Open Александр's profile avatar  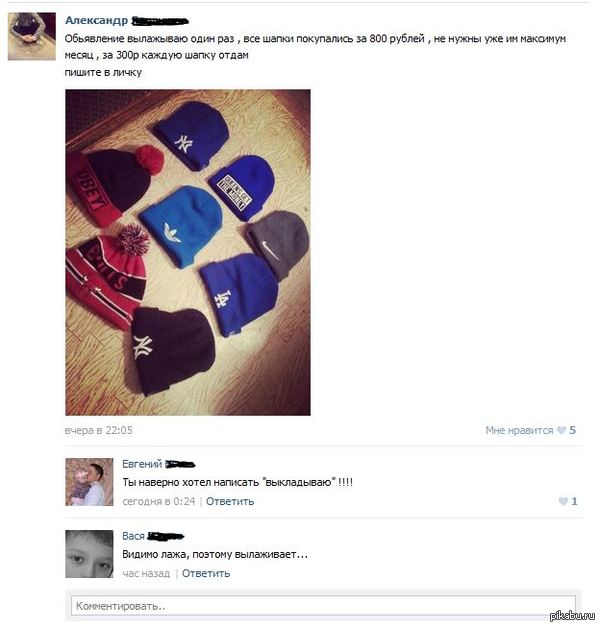(32, 36)
